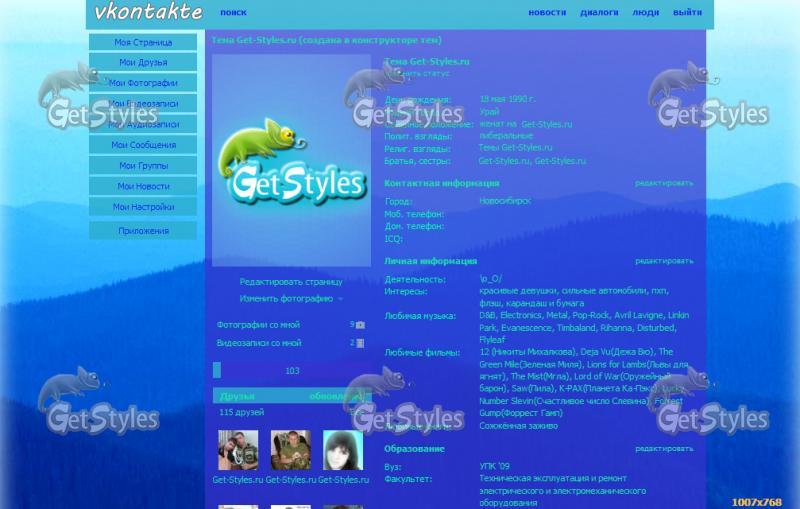Edit Контактная информация via редактировать link

pos(663,183)
